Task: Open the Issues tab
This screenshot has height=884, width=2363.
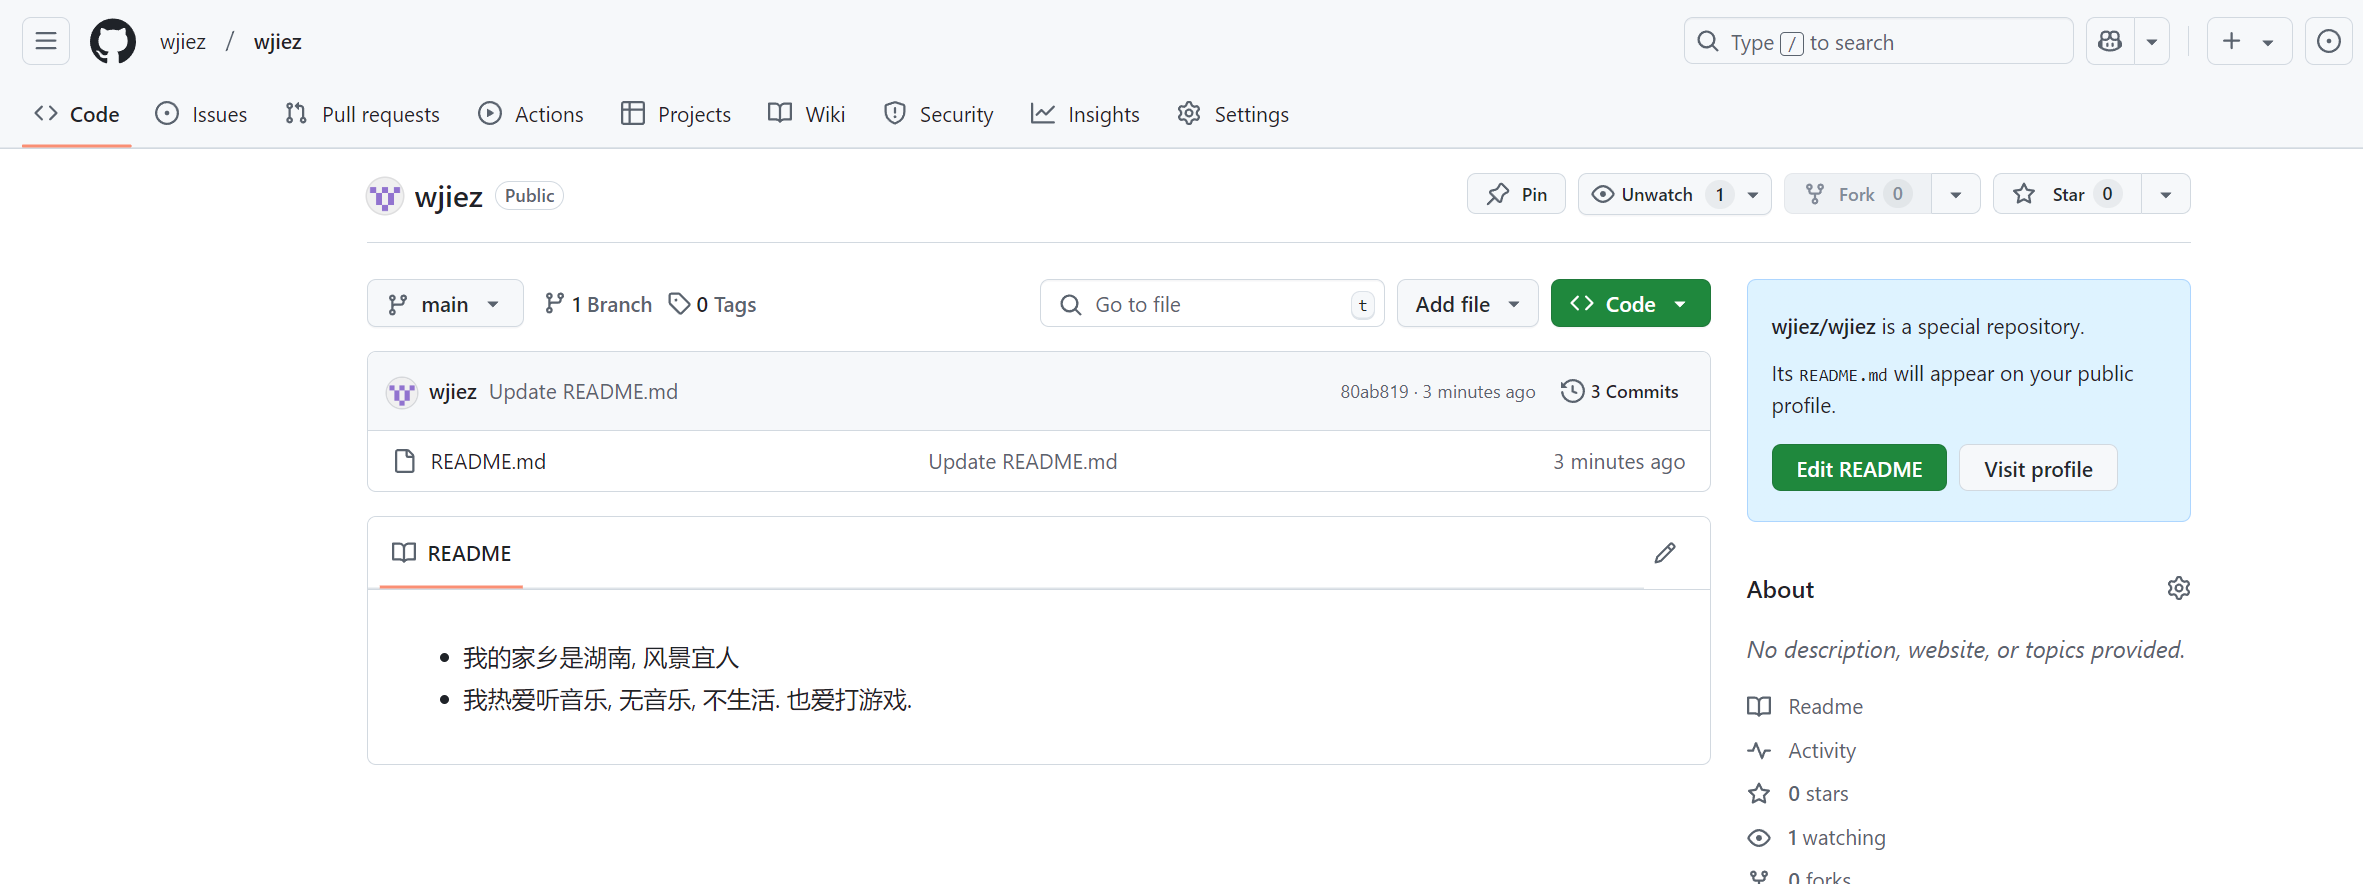Action: point(201,114)
